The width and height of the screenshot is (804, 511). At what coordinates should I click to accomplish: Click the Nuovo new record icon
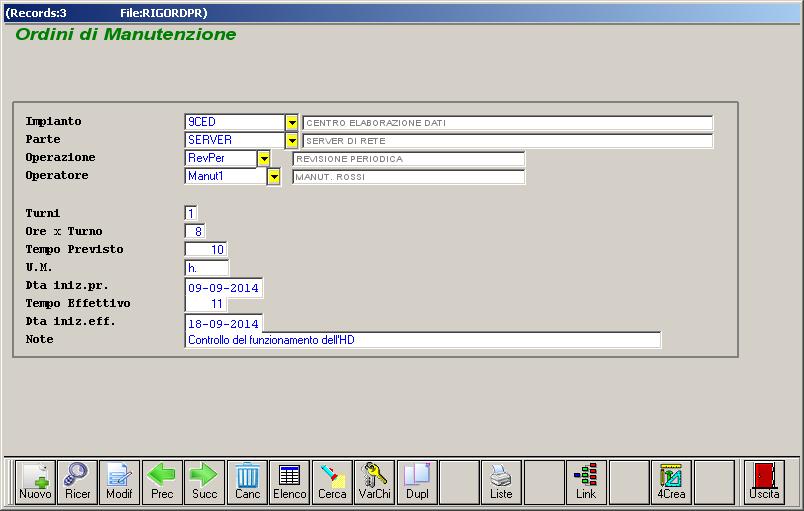pyautogui.click(x=35, y=482)
